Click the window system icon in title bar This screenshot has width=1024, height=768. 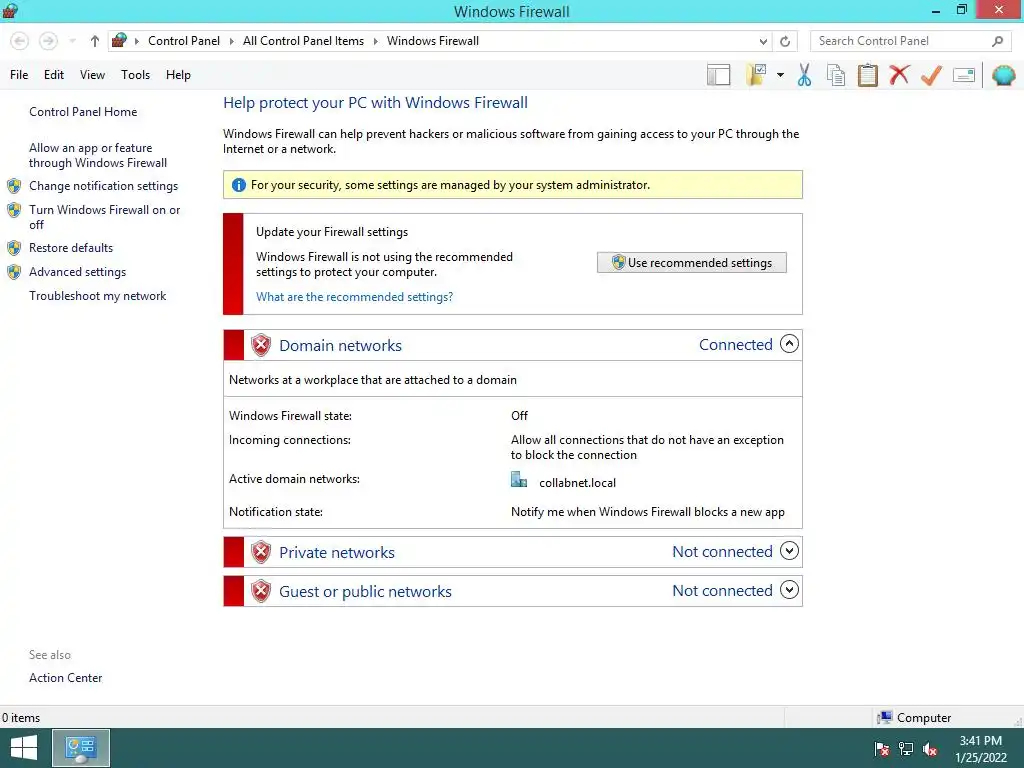pos(10,10)
